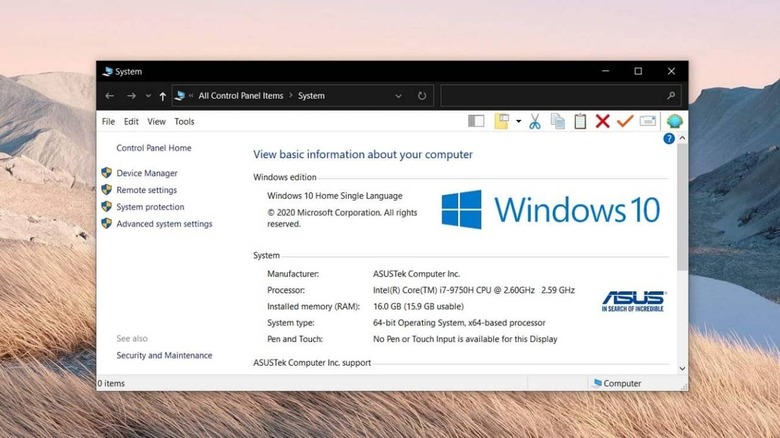Open Device Manager link
780x438 pixels.
pos(147,173)
